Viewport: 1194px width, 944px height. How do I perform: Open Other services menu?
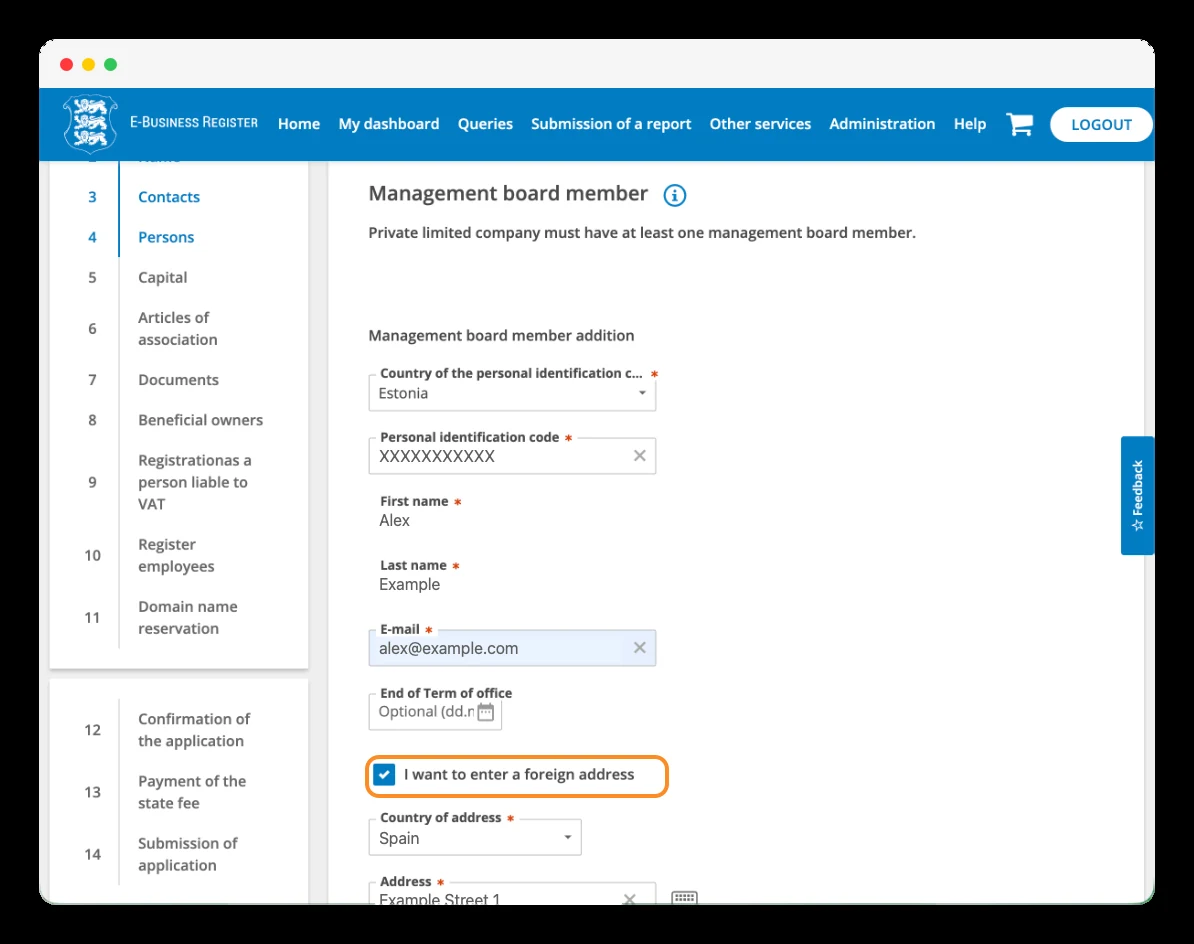pos(760,124)
